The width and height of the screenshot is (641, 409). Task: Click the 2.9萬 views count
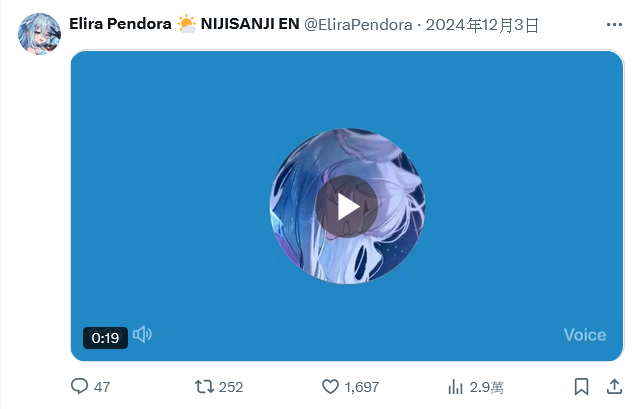pyautogui.click(x=486, y=387)
